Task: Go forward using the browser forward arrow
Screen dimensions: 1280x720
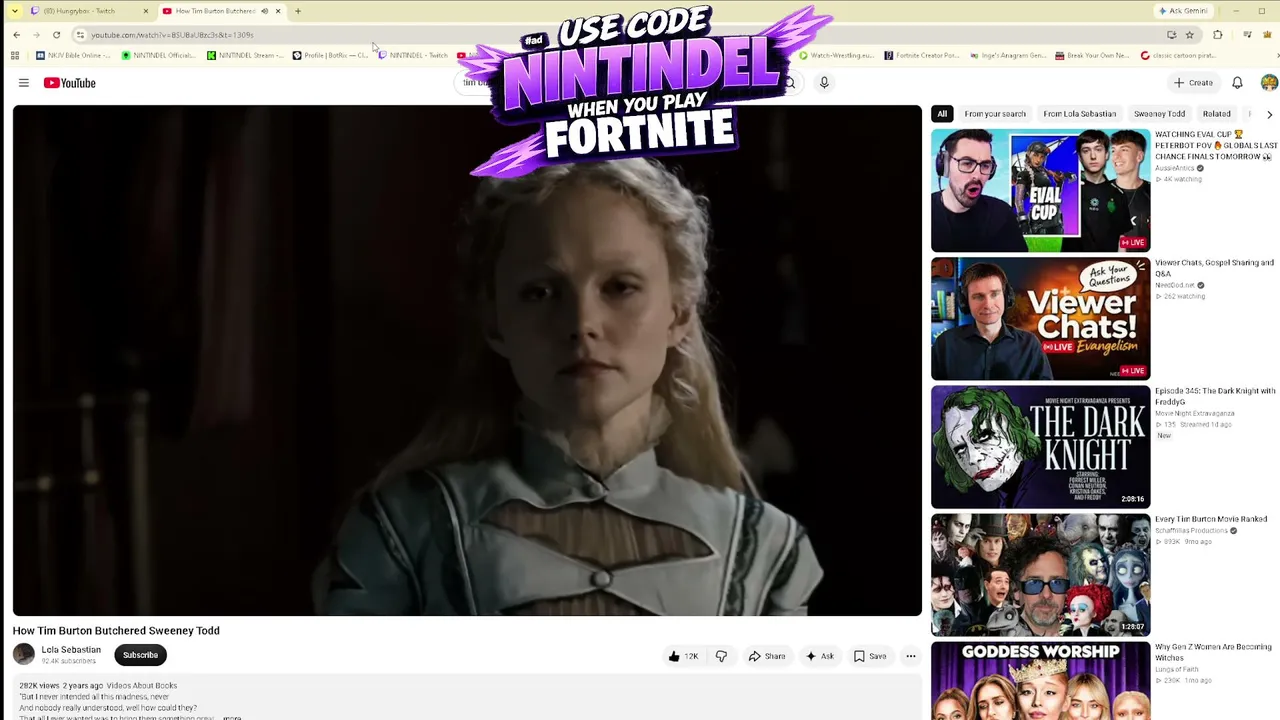Action: (x=36, y=35)
